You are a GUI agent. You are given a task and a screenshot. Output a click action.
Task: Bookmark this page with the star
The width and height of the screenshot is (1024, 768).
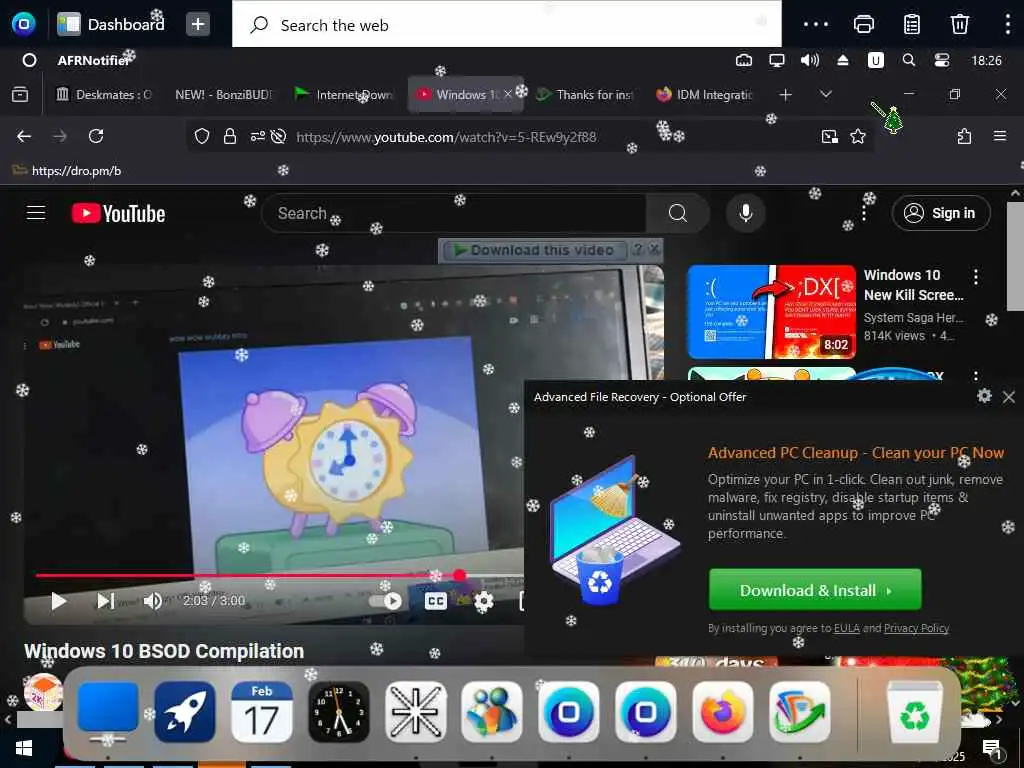coord(857,136)
